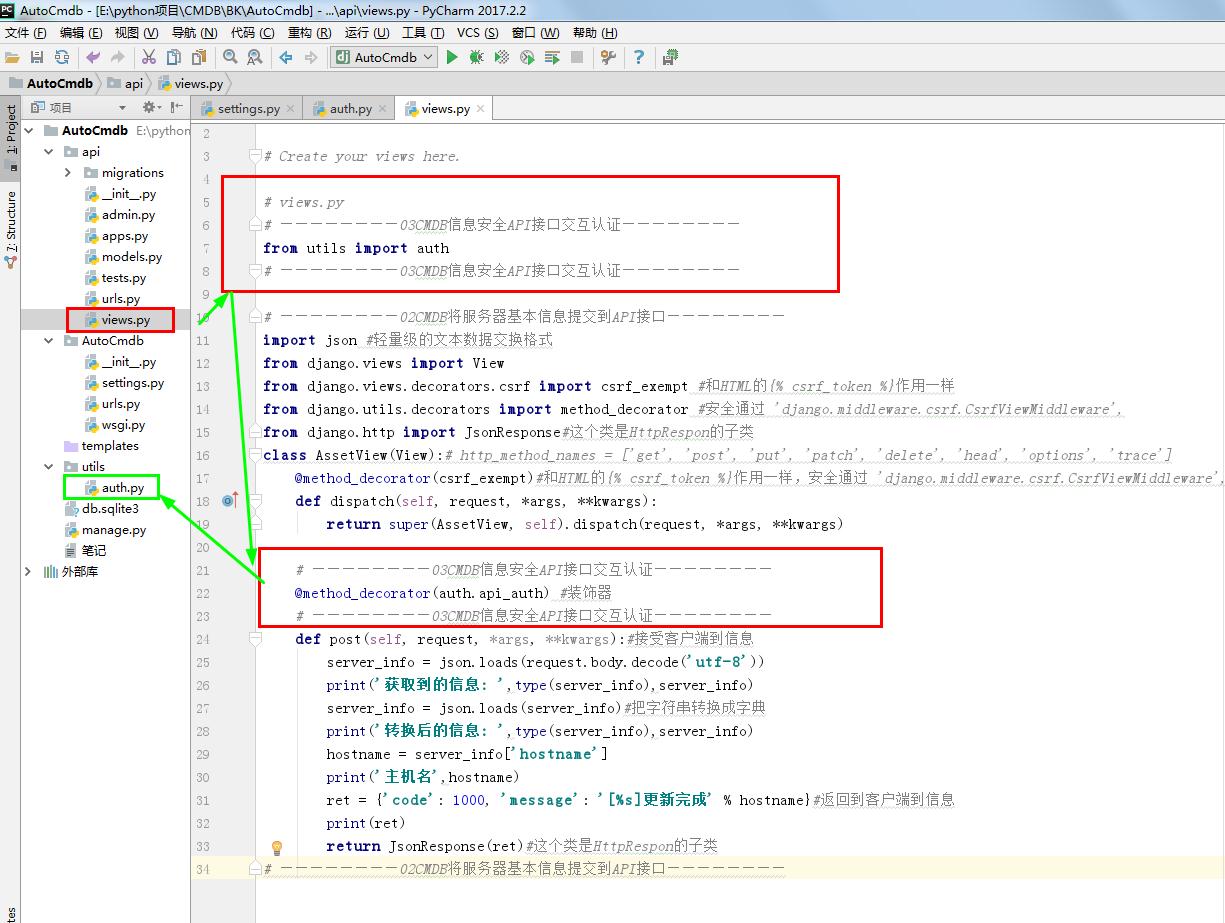Viewport: 1225px width, 923px height.
Task: Click line number 24 in the gutter
Action: (203, 639)
